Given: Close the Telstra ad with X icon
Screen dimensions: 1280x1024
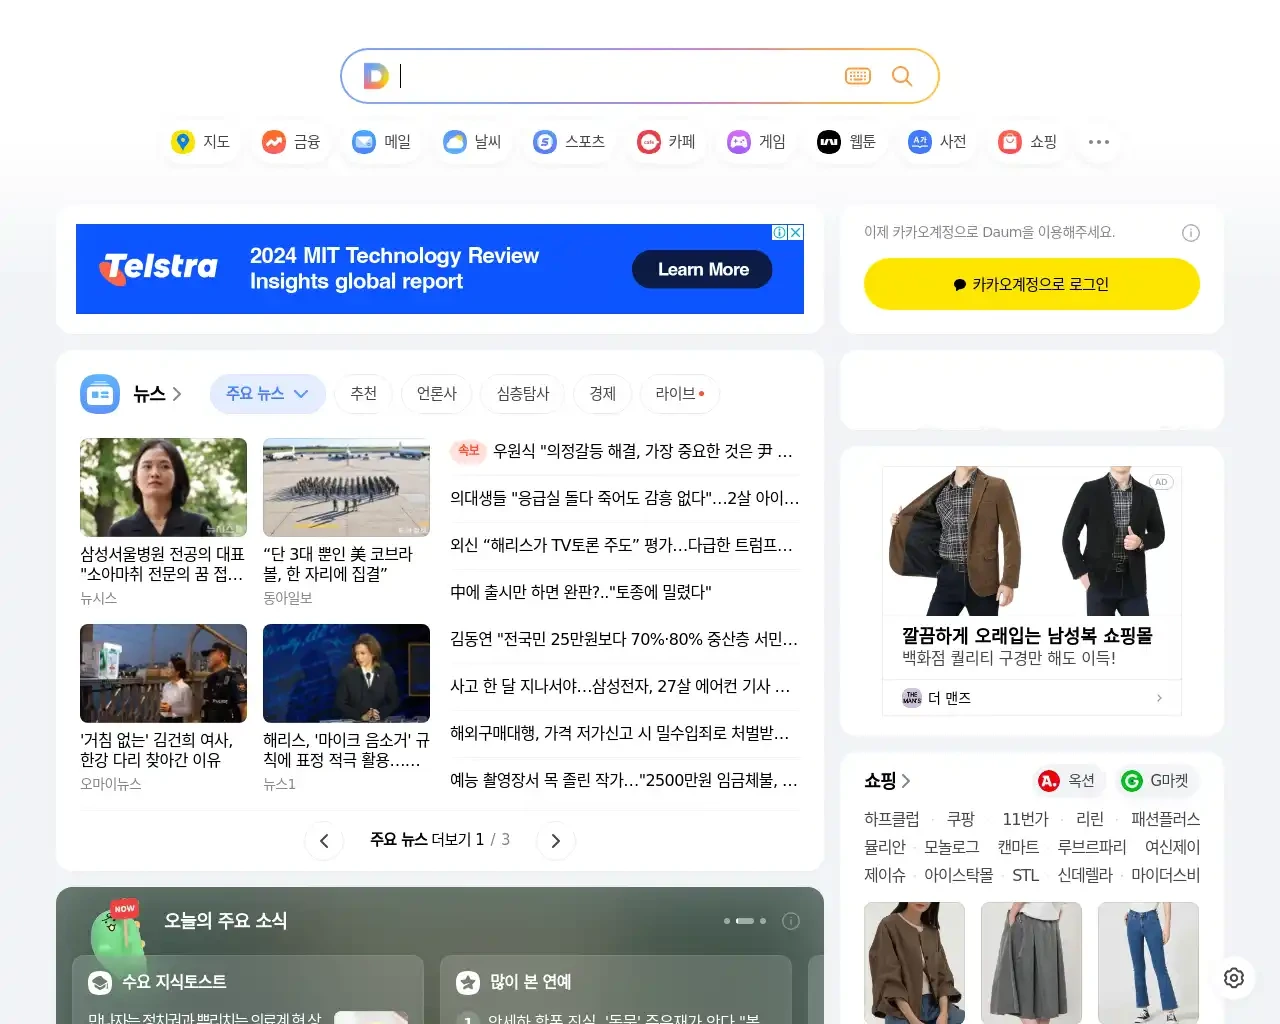Looking at the screenshot, I should [796, 232].
